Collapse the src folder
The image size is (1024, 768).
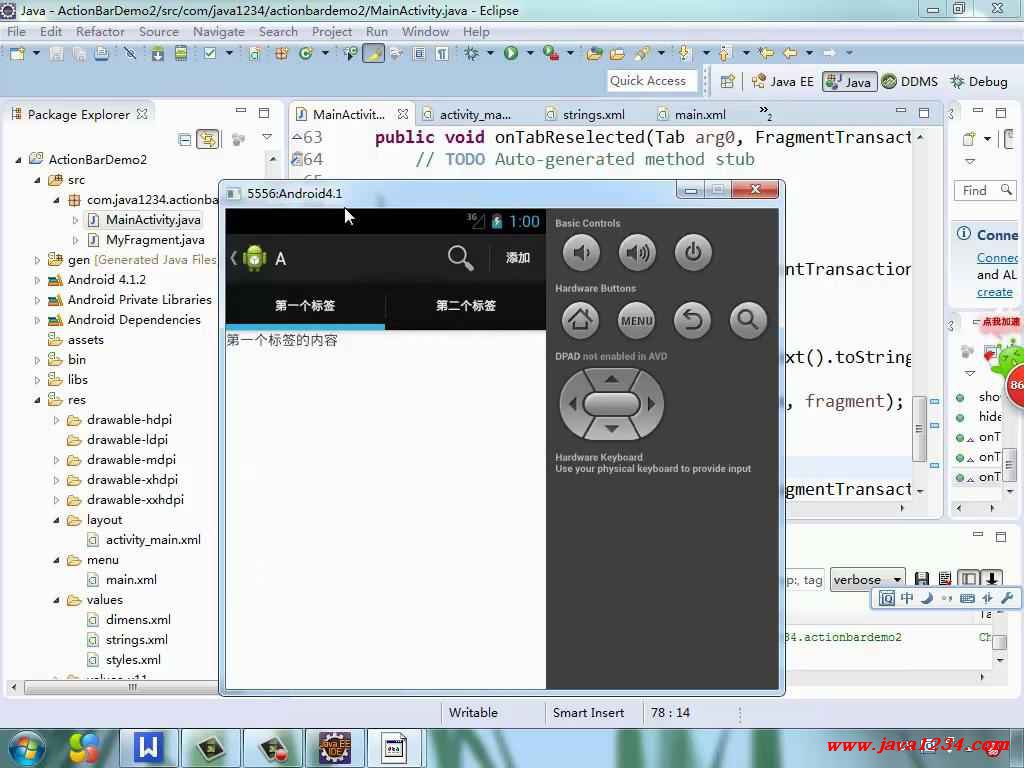point(38,180)
